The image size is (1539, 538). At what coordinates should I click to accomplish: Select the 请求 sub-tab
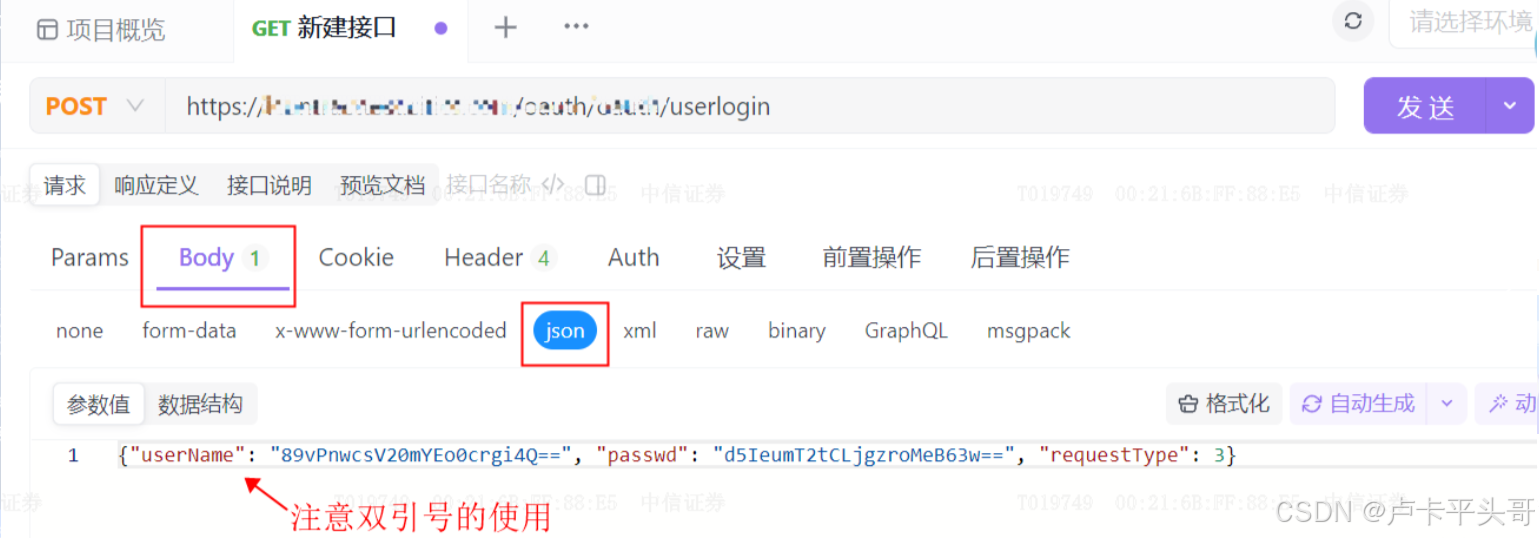point(64,185)
